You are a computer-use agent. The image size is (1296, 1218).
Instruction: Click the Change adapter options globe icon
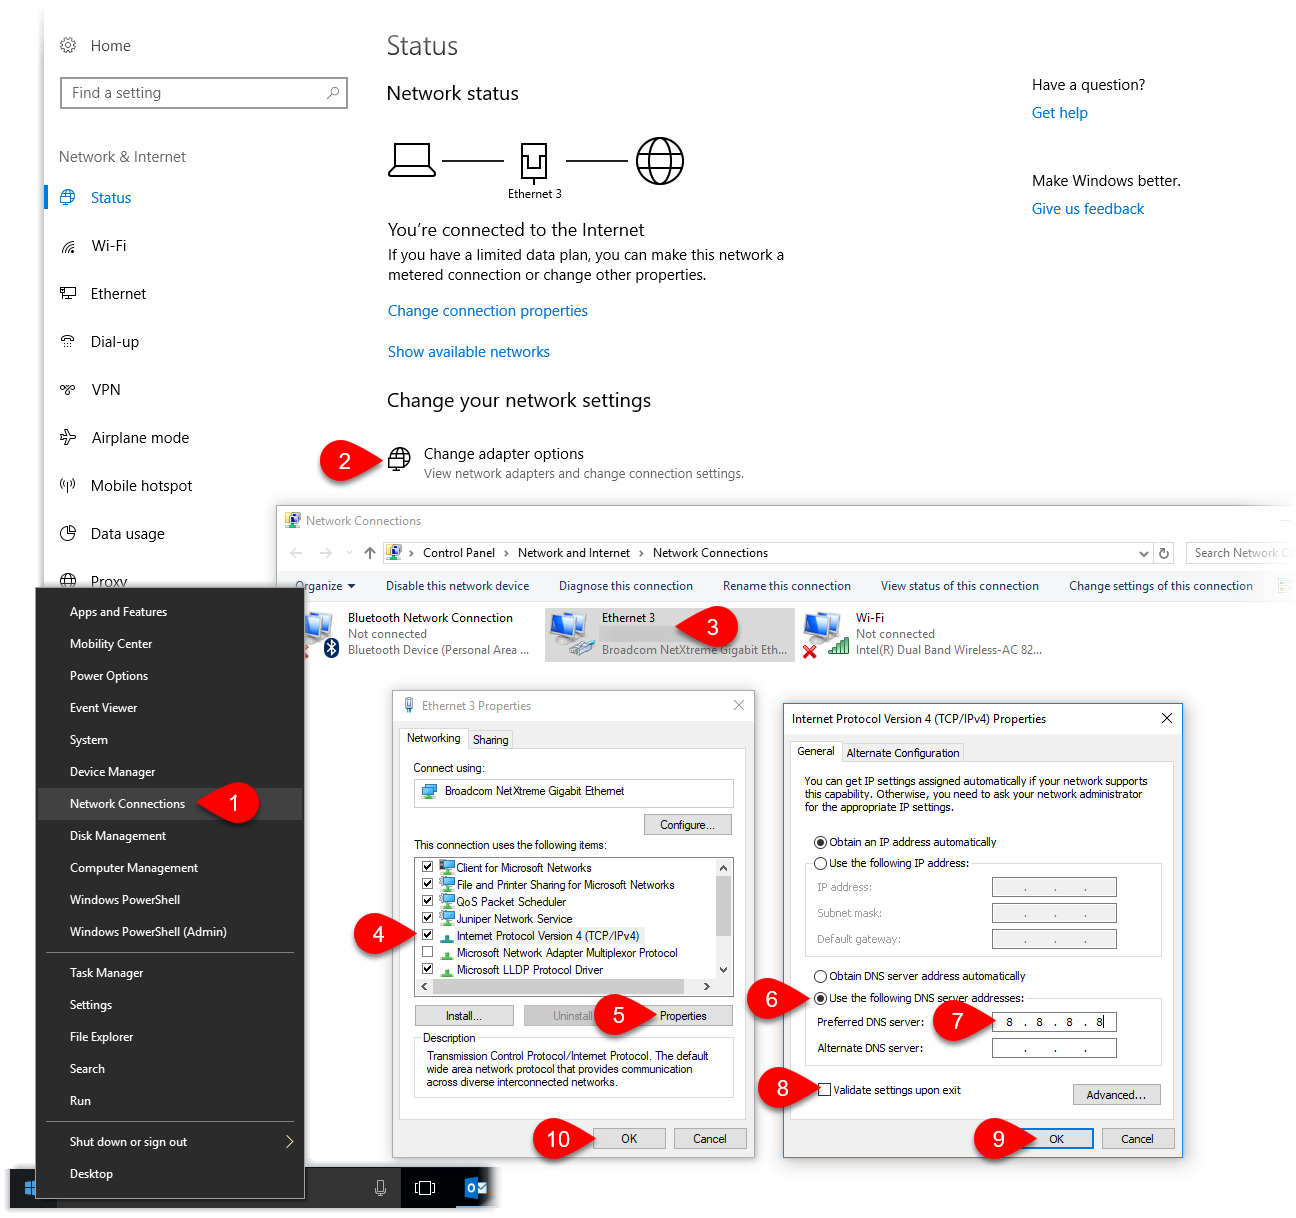[399, 459]
